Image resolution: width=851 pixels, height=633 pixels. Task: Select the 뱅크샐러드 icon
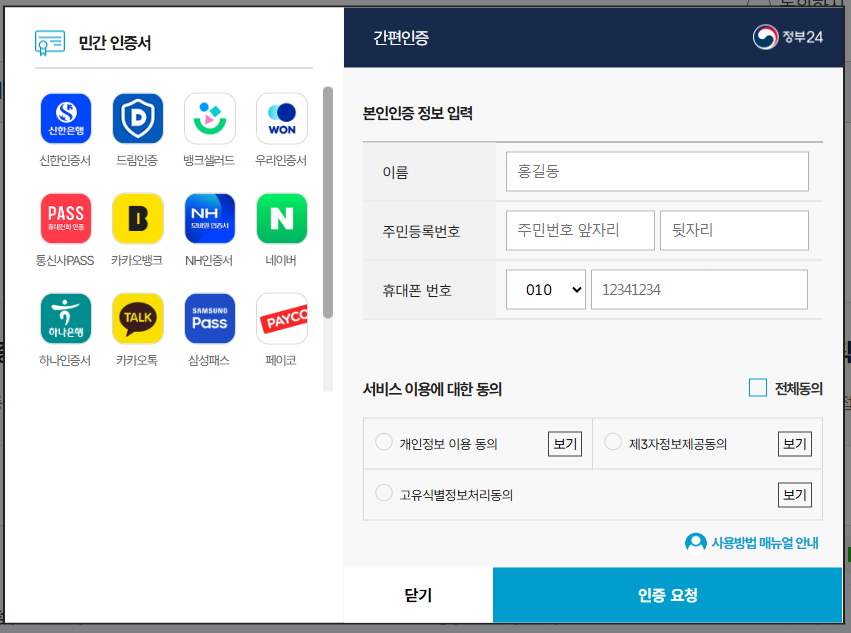click(210, 118)
